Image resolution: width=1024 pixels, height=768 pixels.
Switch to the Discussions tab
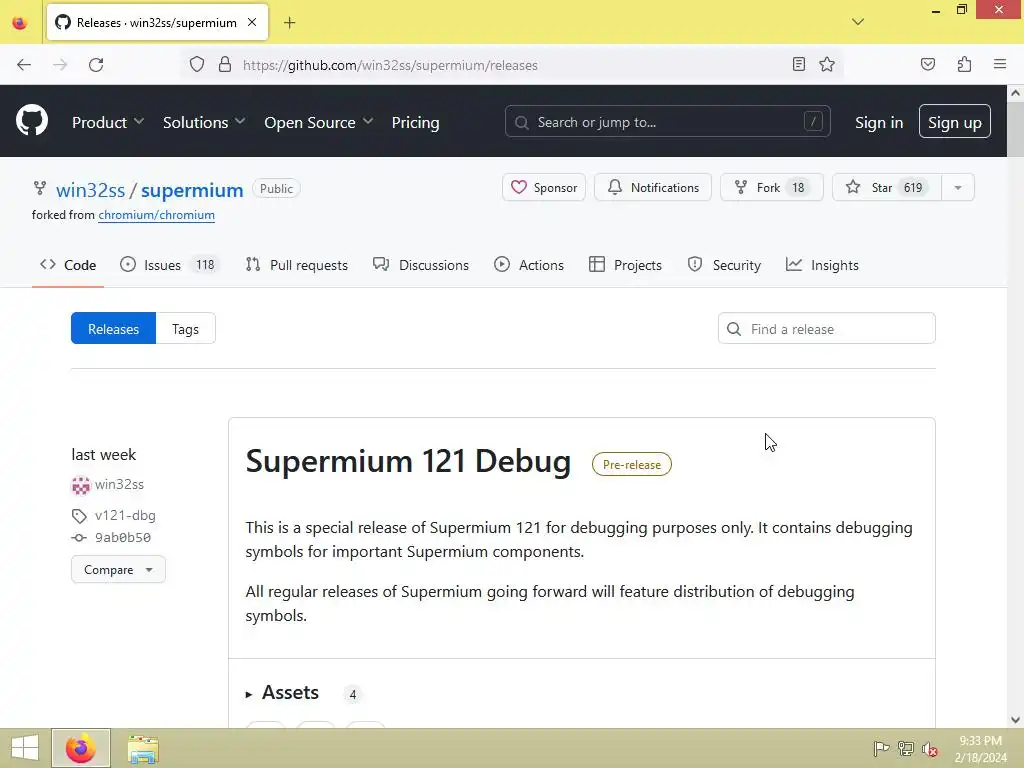pos(421,265)
